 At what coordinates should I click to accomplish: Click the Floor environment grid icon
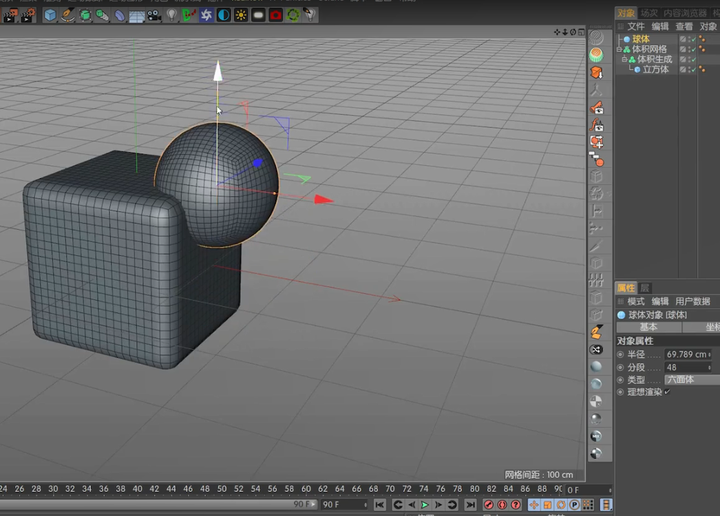coord(137,16)
